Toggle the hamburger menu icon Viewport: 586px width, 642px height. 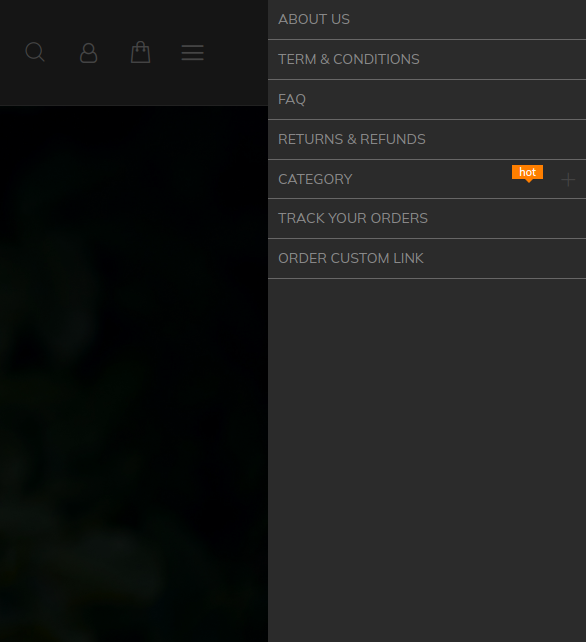click(192, 53)
